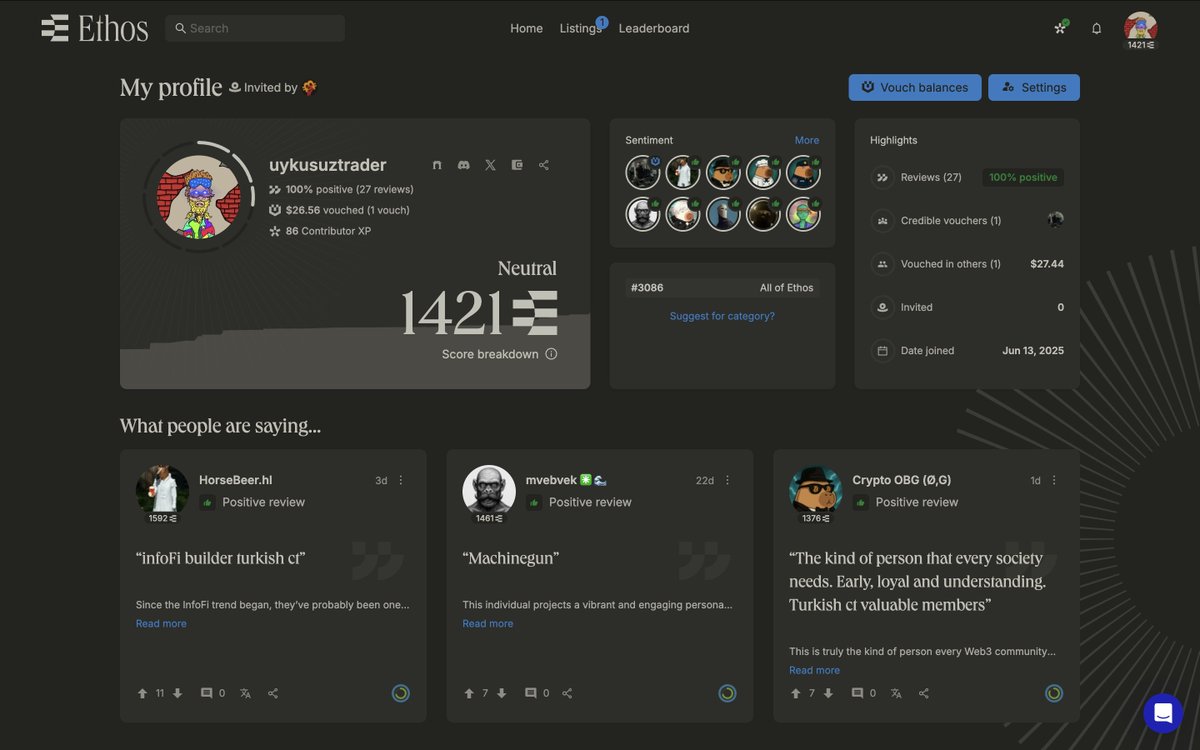Click the wallet icon on the profile
1200x750 pixels.
point(517,165)
